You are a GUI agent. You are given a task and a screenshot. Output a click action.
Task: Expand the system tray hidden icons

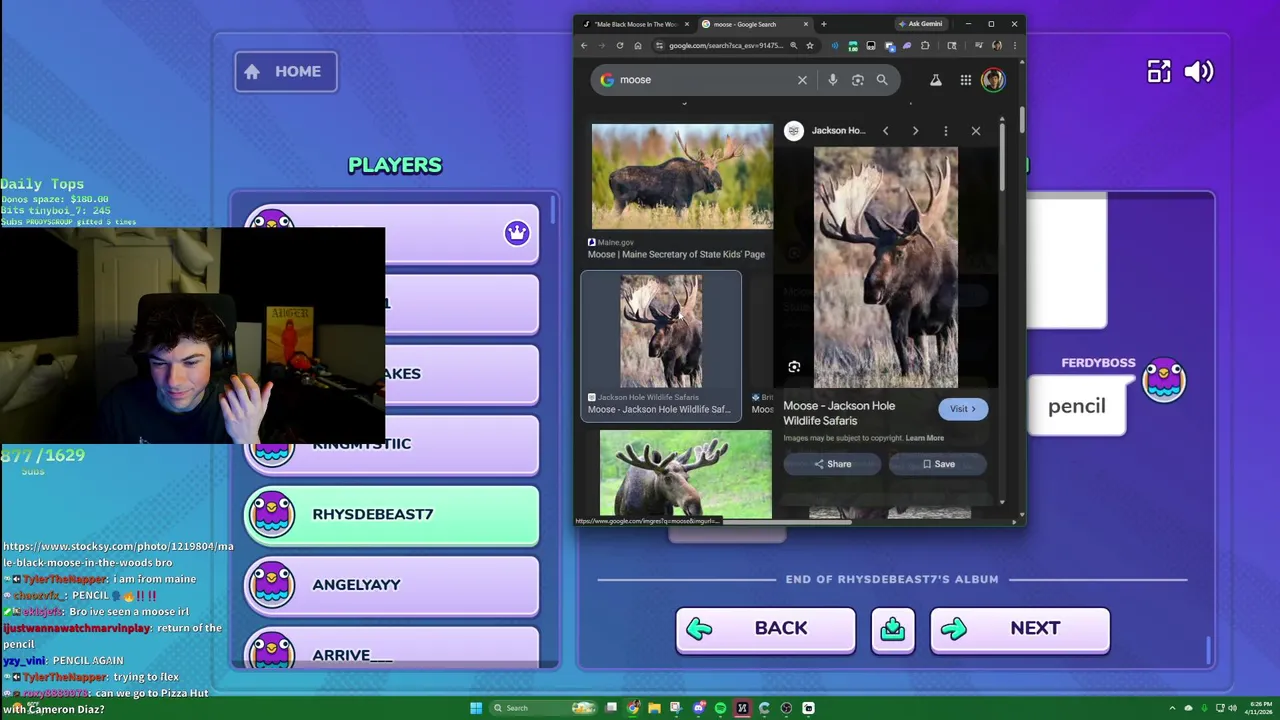pyautogui.click(x=1172, y=708)
